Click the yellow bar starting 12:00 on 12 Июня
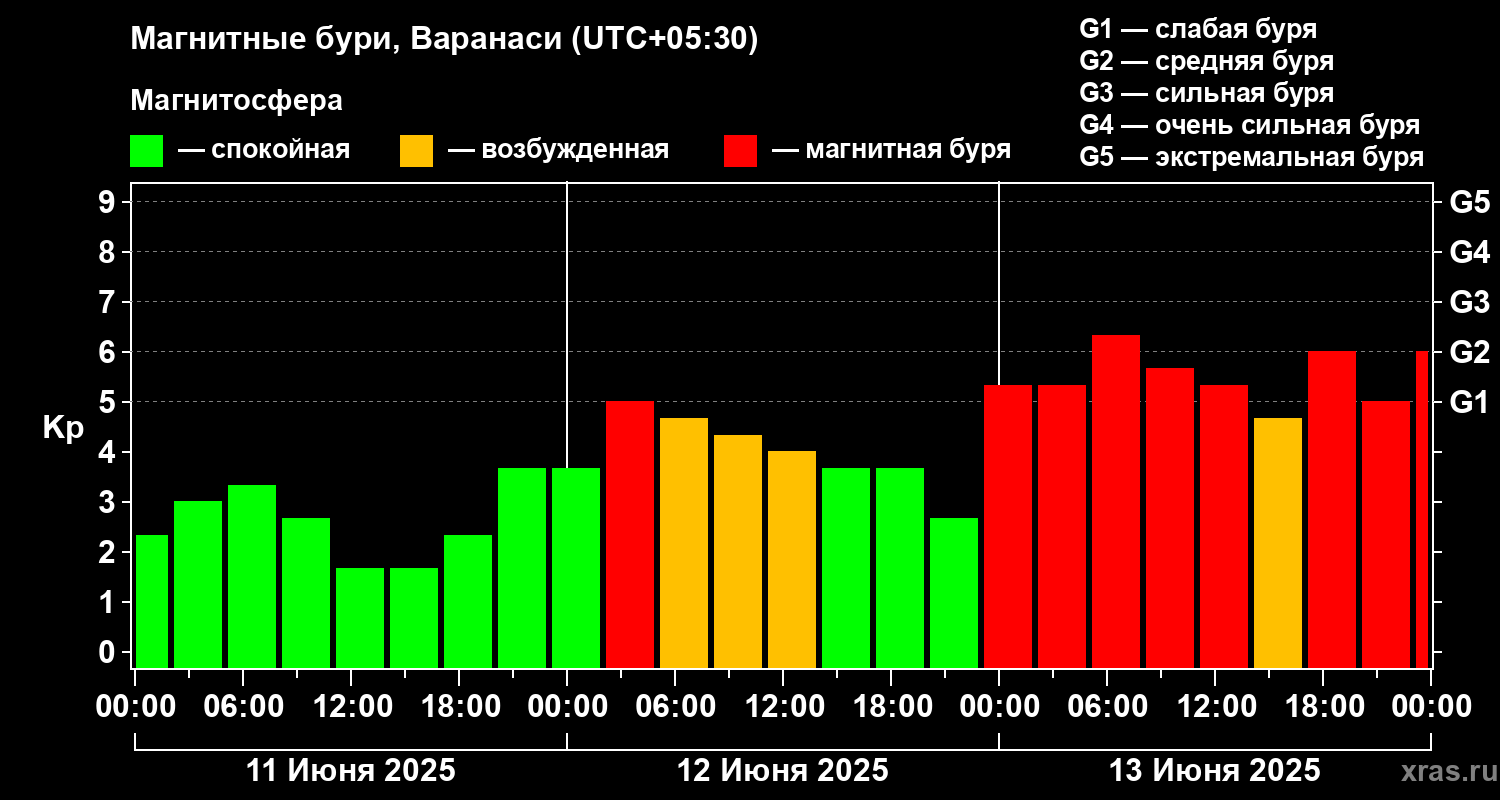Image resolution: width=1500 pixels, height=800 pixels. (x=792, y=559)
